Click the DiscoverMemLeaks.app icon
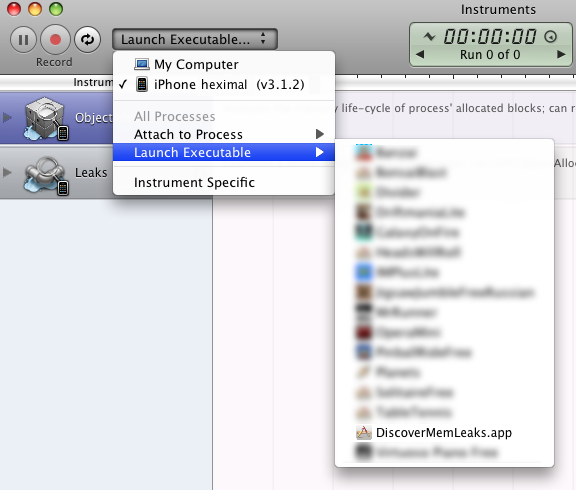 (364, 432)
